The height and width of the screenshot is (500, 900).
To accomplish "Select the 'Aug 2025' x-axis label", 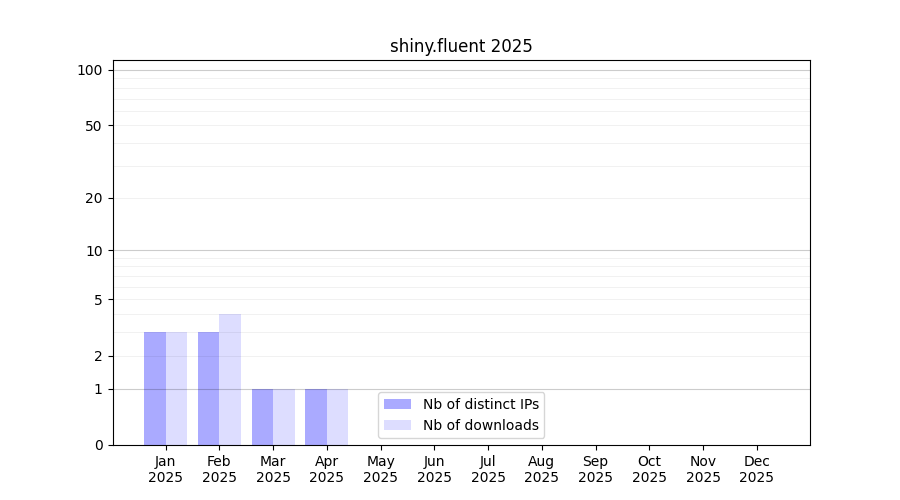I will tap(542, 469).
